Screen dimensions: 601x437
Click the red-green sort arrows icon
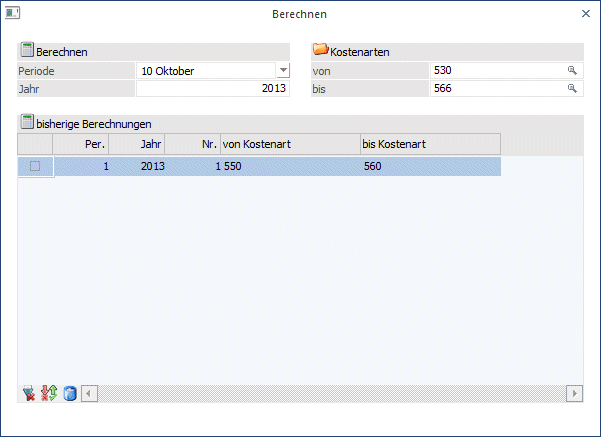click(x=48, y=393)
